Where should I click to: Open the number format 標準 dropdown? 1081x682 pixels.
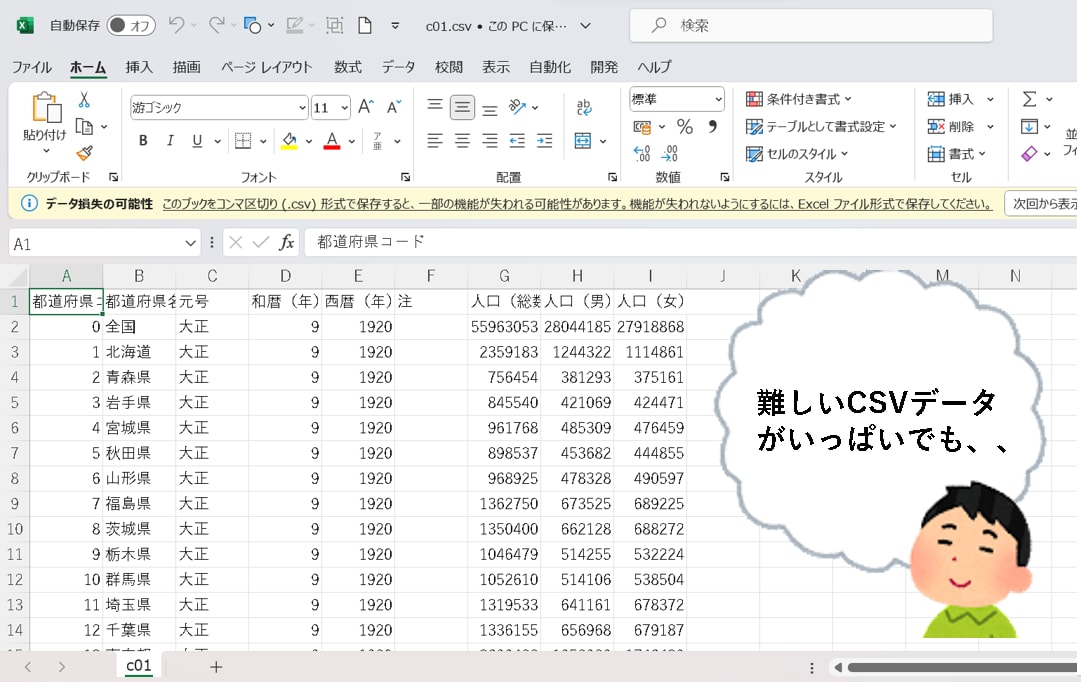(x=718, y=99)
